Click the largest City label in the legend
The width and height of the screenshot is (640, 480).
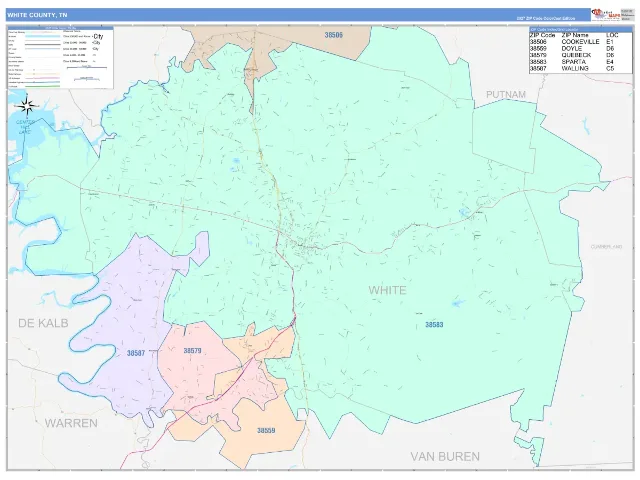(x=98, y=36)
